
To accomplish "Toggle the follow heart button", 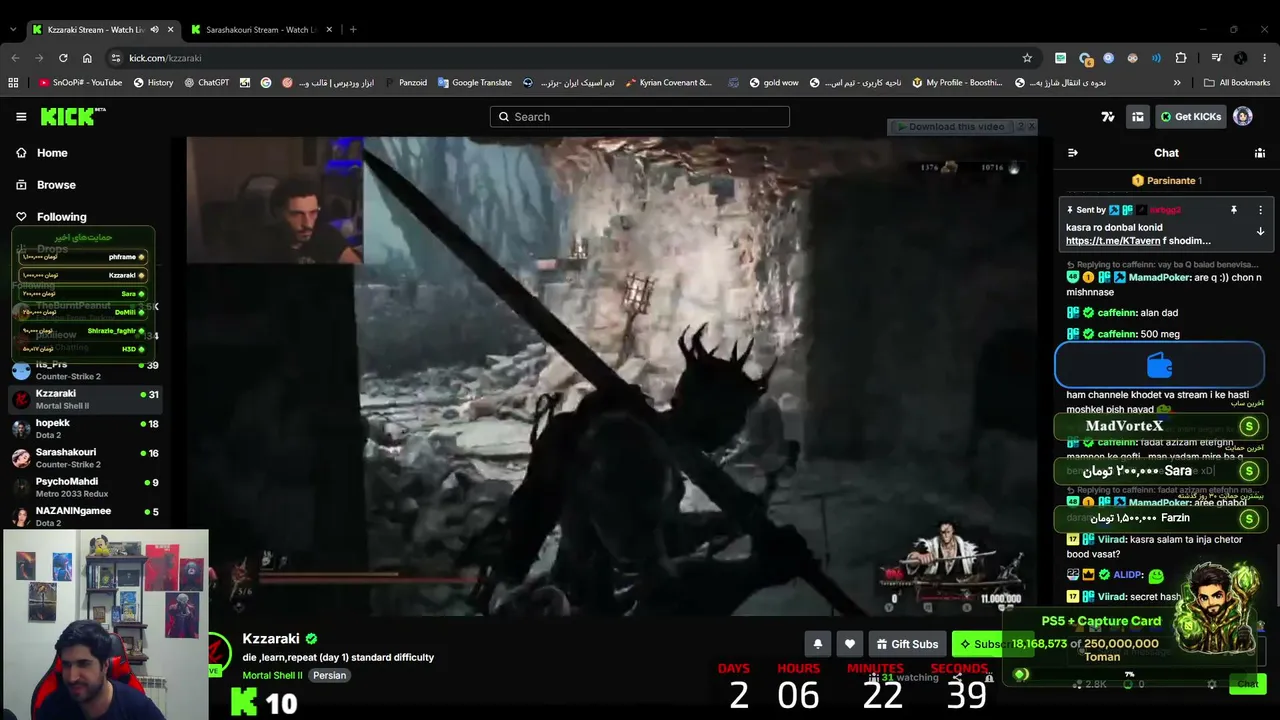I will coord(850,644).
